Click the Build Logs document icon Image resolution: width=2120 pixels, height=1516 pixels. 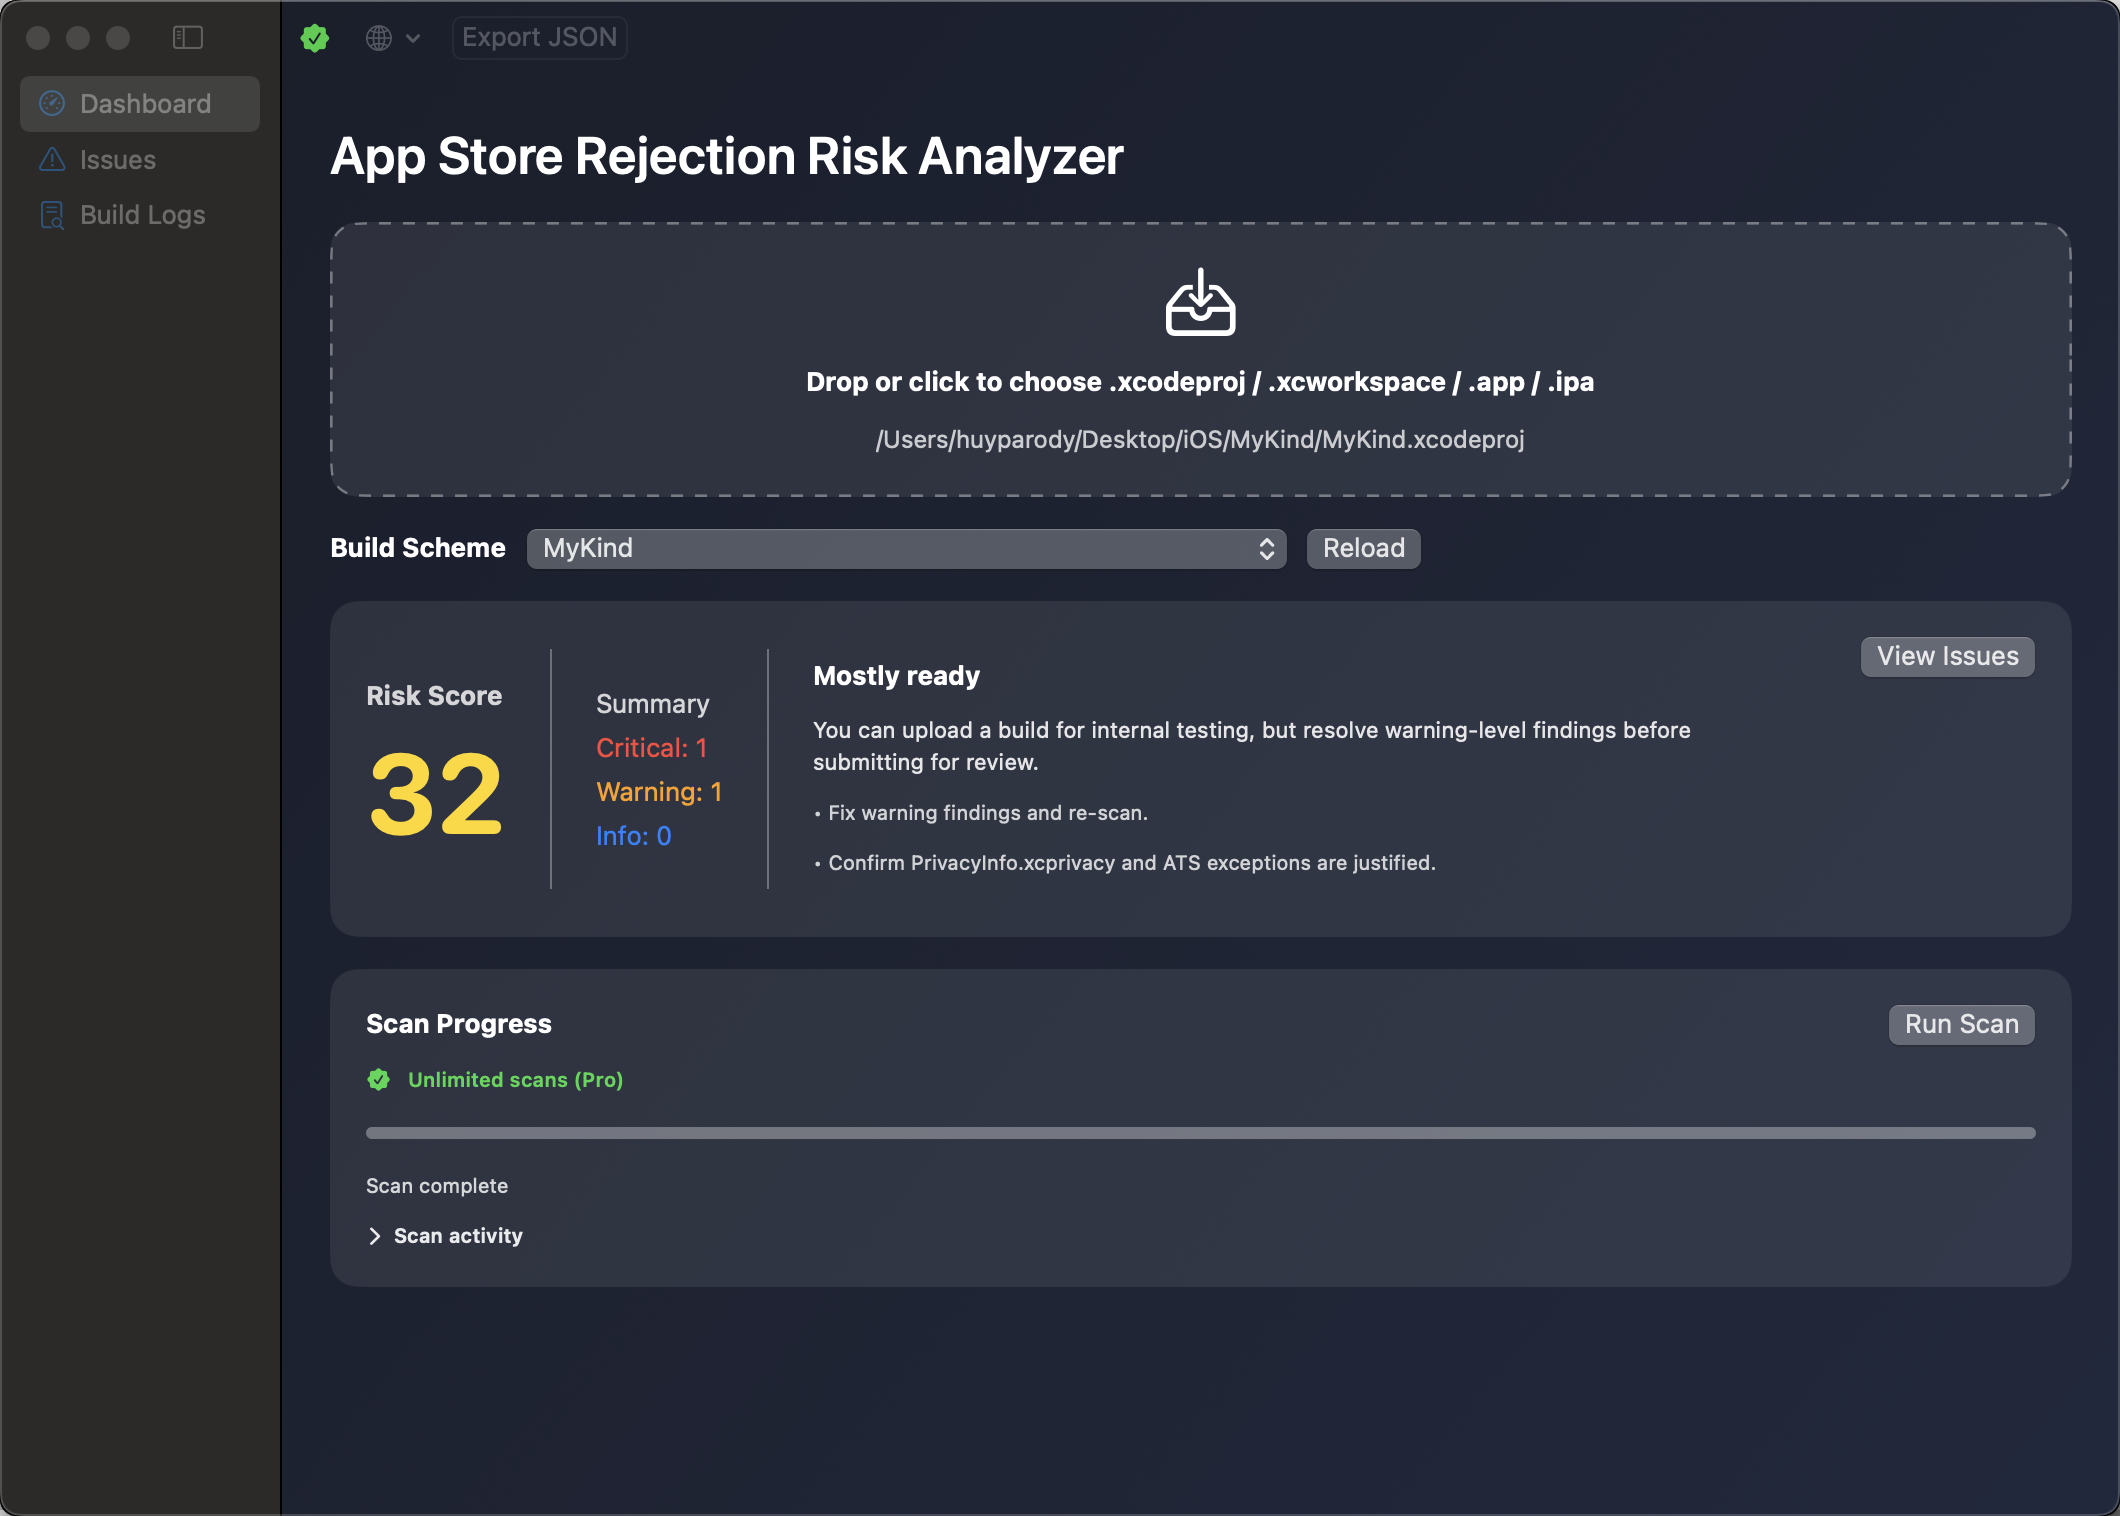[x=52, y=214]
